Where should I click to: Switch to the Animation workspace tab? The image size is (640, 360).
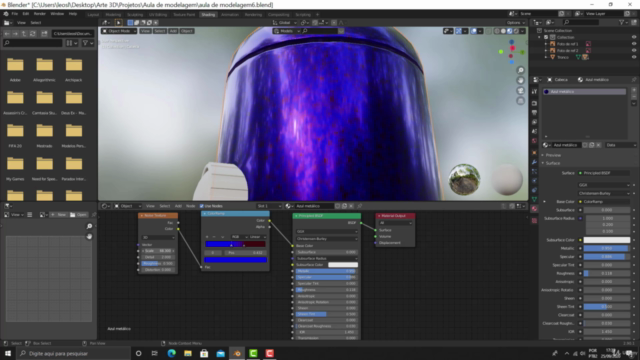click(229, 15)
